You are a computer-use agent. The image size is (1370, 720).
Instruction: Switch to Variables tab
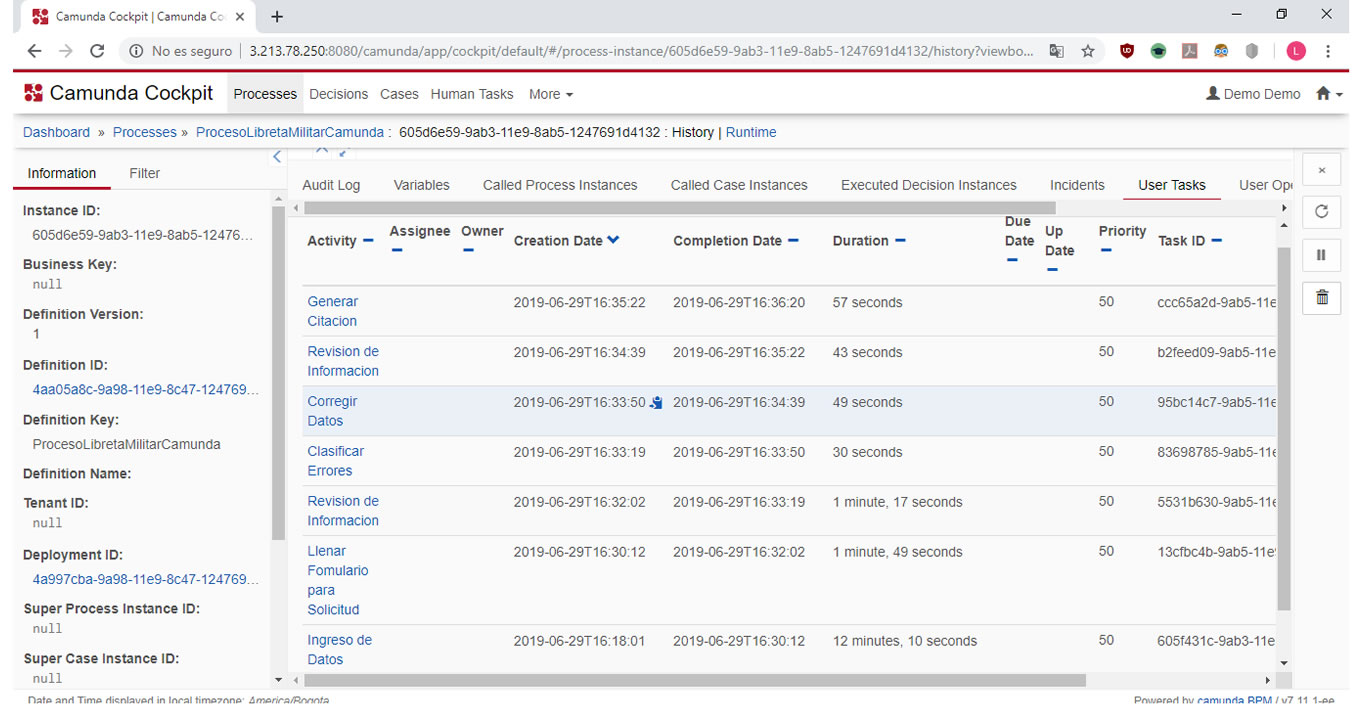421,185
